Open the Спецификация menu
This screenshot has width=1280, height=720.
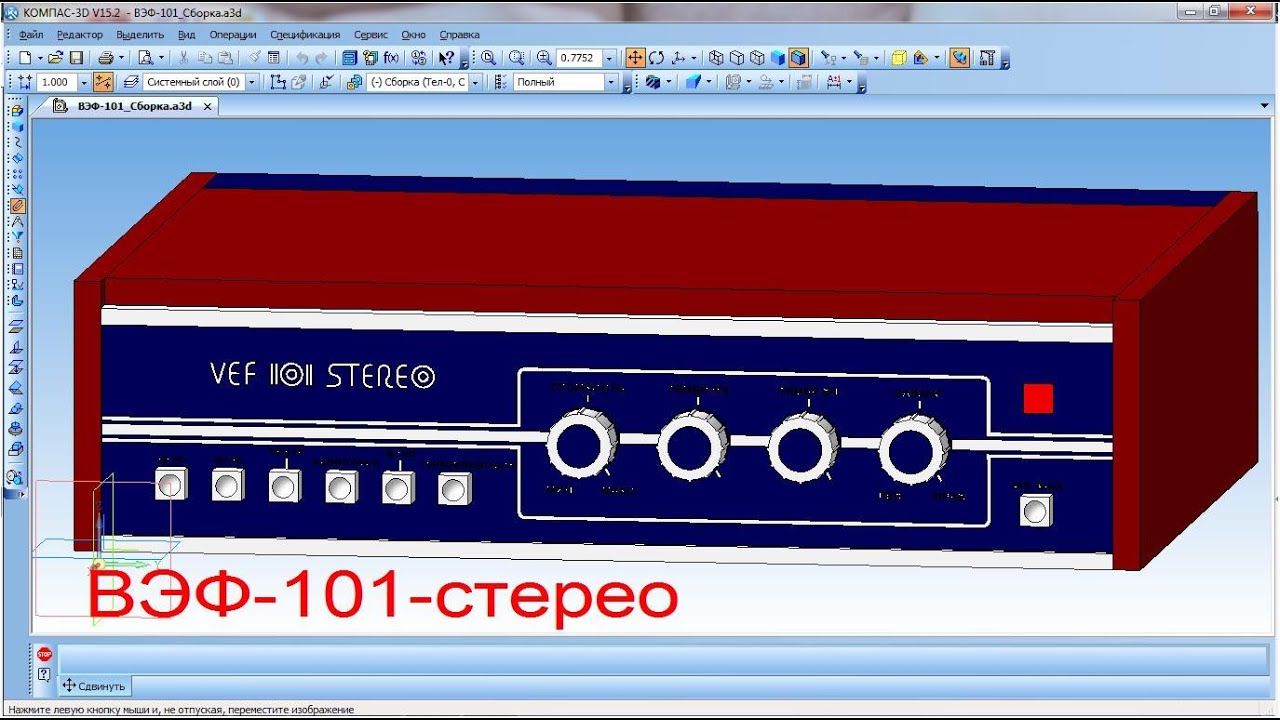tap(305, 35)
